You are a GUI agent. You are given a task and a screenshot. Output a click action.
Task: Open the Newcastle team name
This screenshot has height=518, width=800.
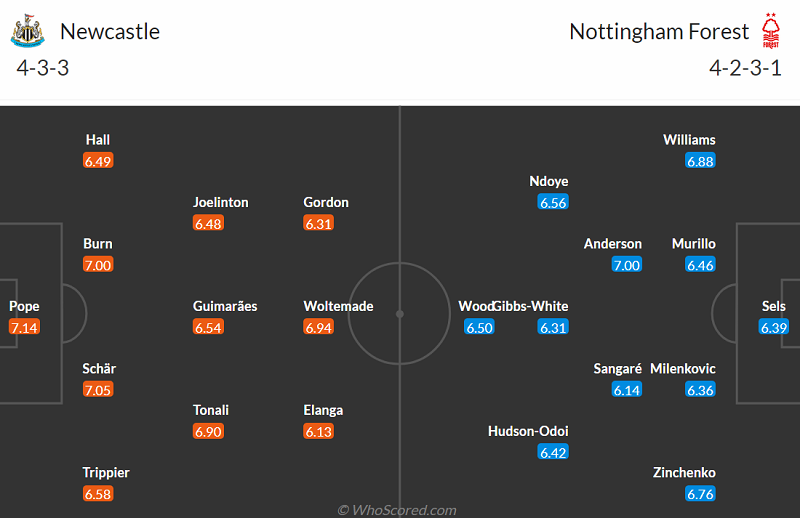pyautogui.click(x=110, y=31)
